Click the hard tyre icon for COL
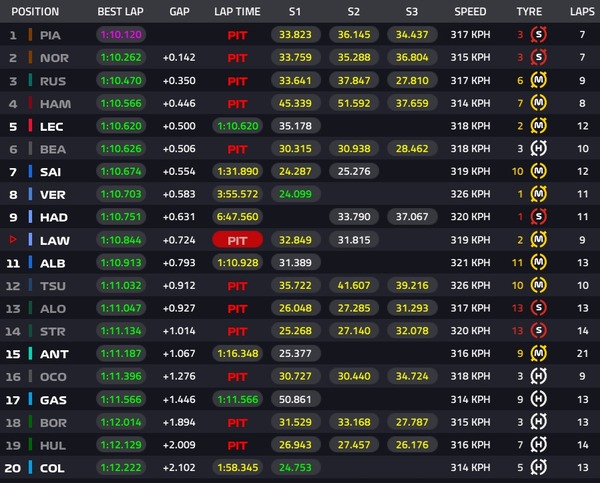The width and height of the screenshot is (600, 483). (538, 467)
